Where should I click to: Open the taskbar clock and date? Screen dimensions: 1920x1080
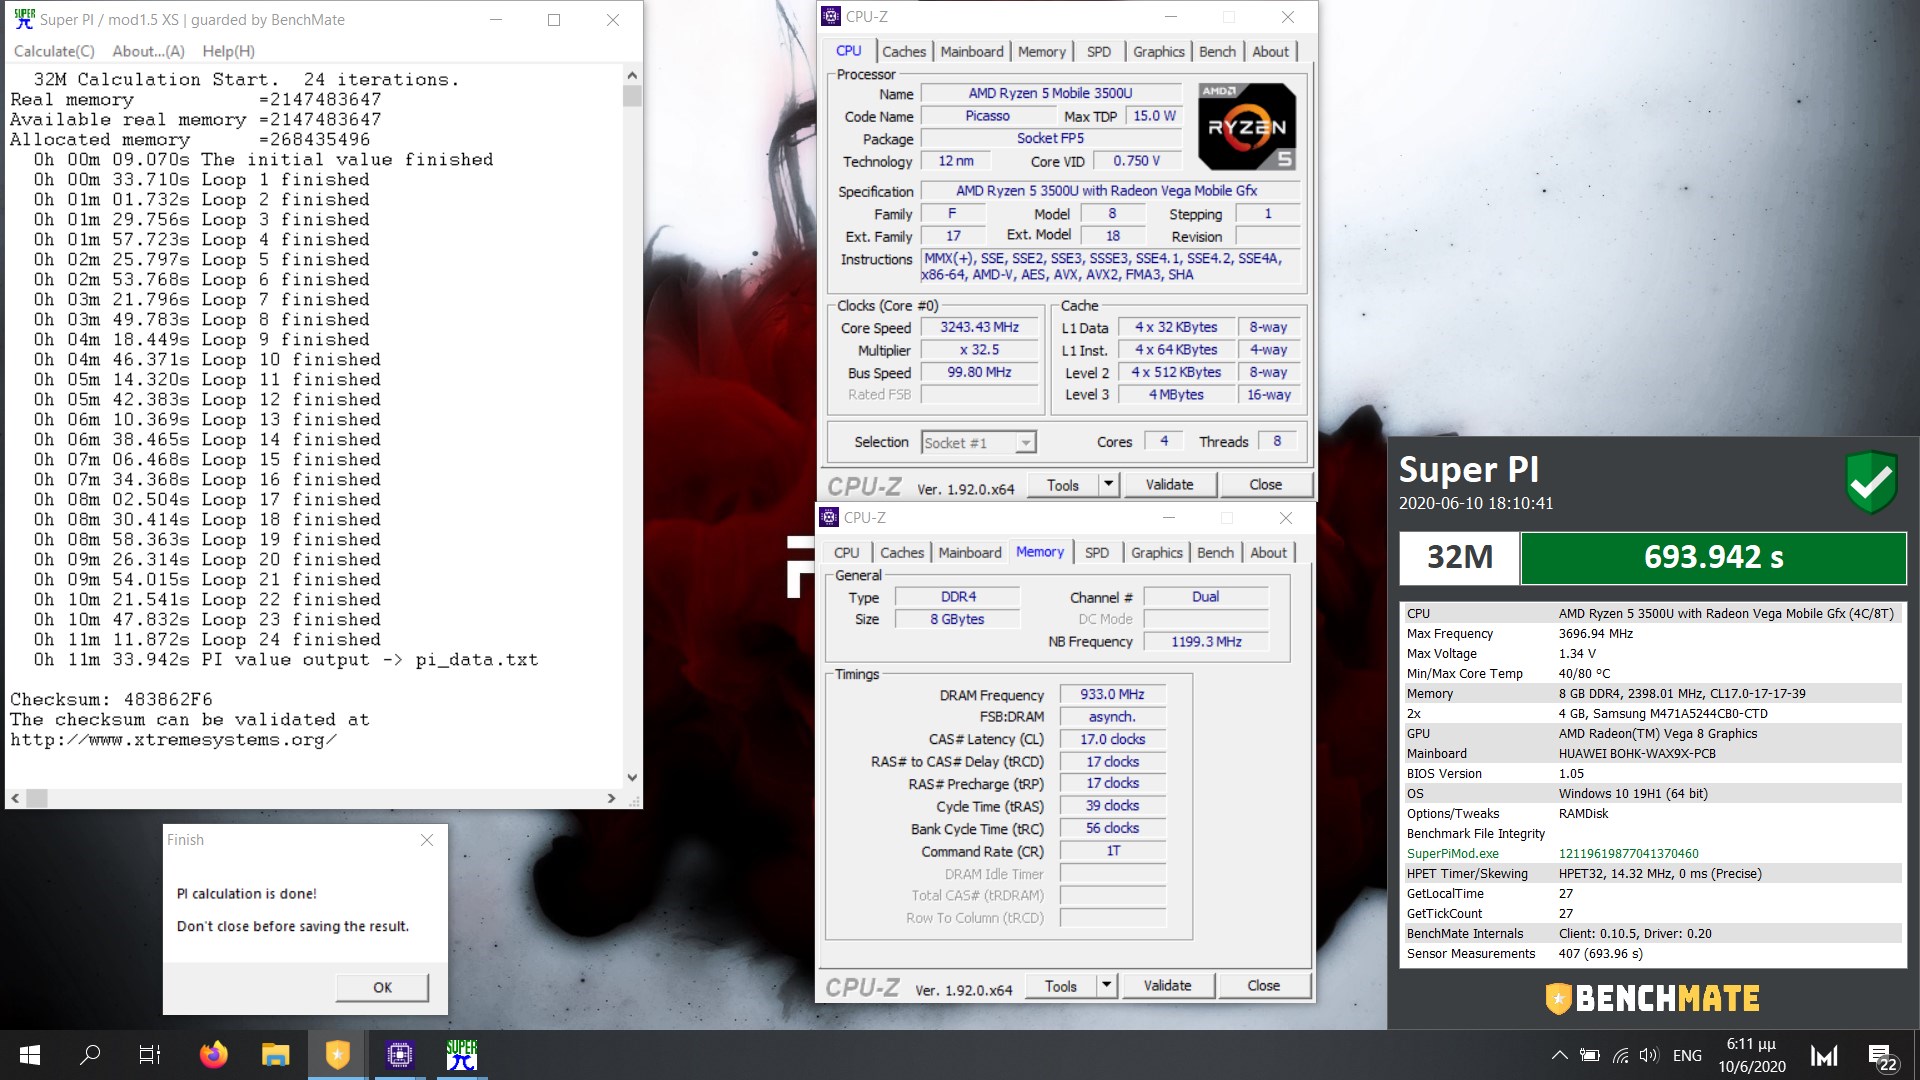tap(1752, 1055)
